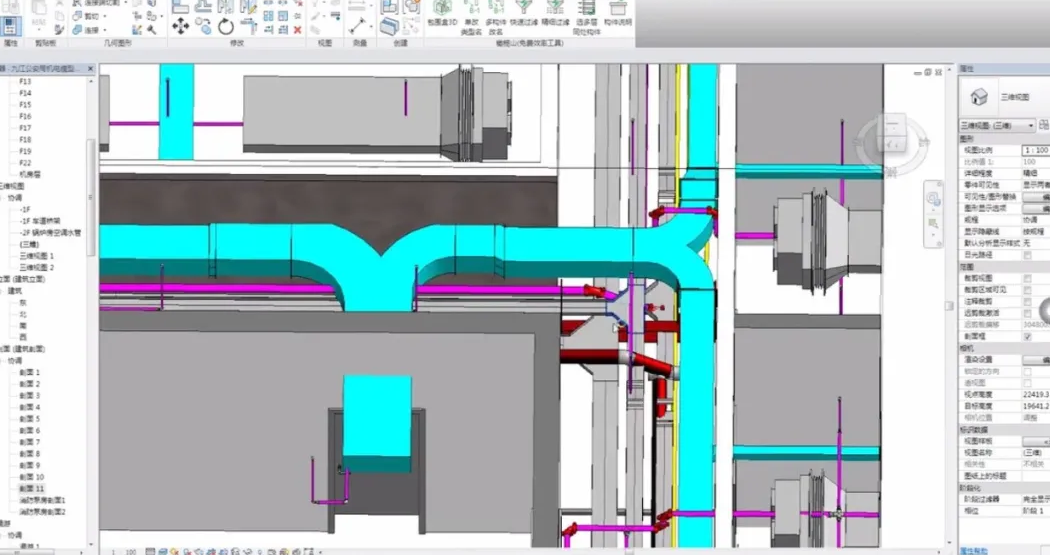1050x555 pixels.
Task: Toggle the 裁剪区域可见 checkbox
Action: [1028, 289]
